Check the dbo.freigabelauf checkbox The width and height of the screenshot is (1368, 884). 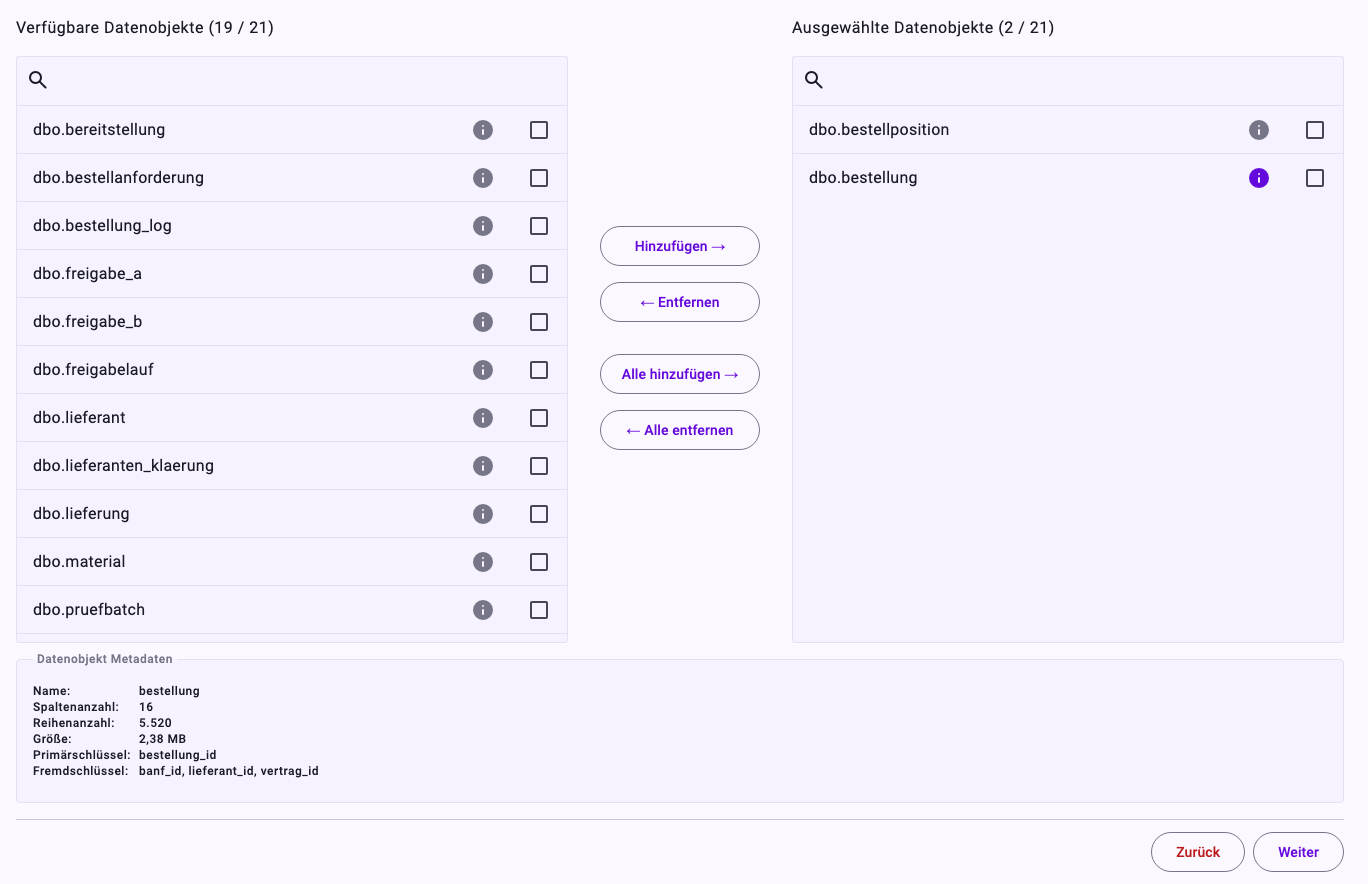click(x=539, y=370)
